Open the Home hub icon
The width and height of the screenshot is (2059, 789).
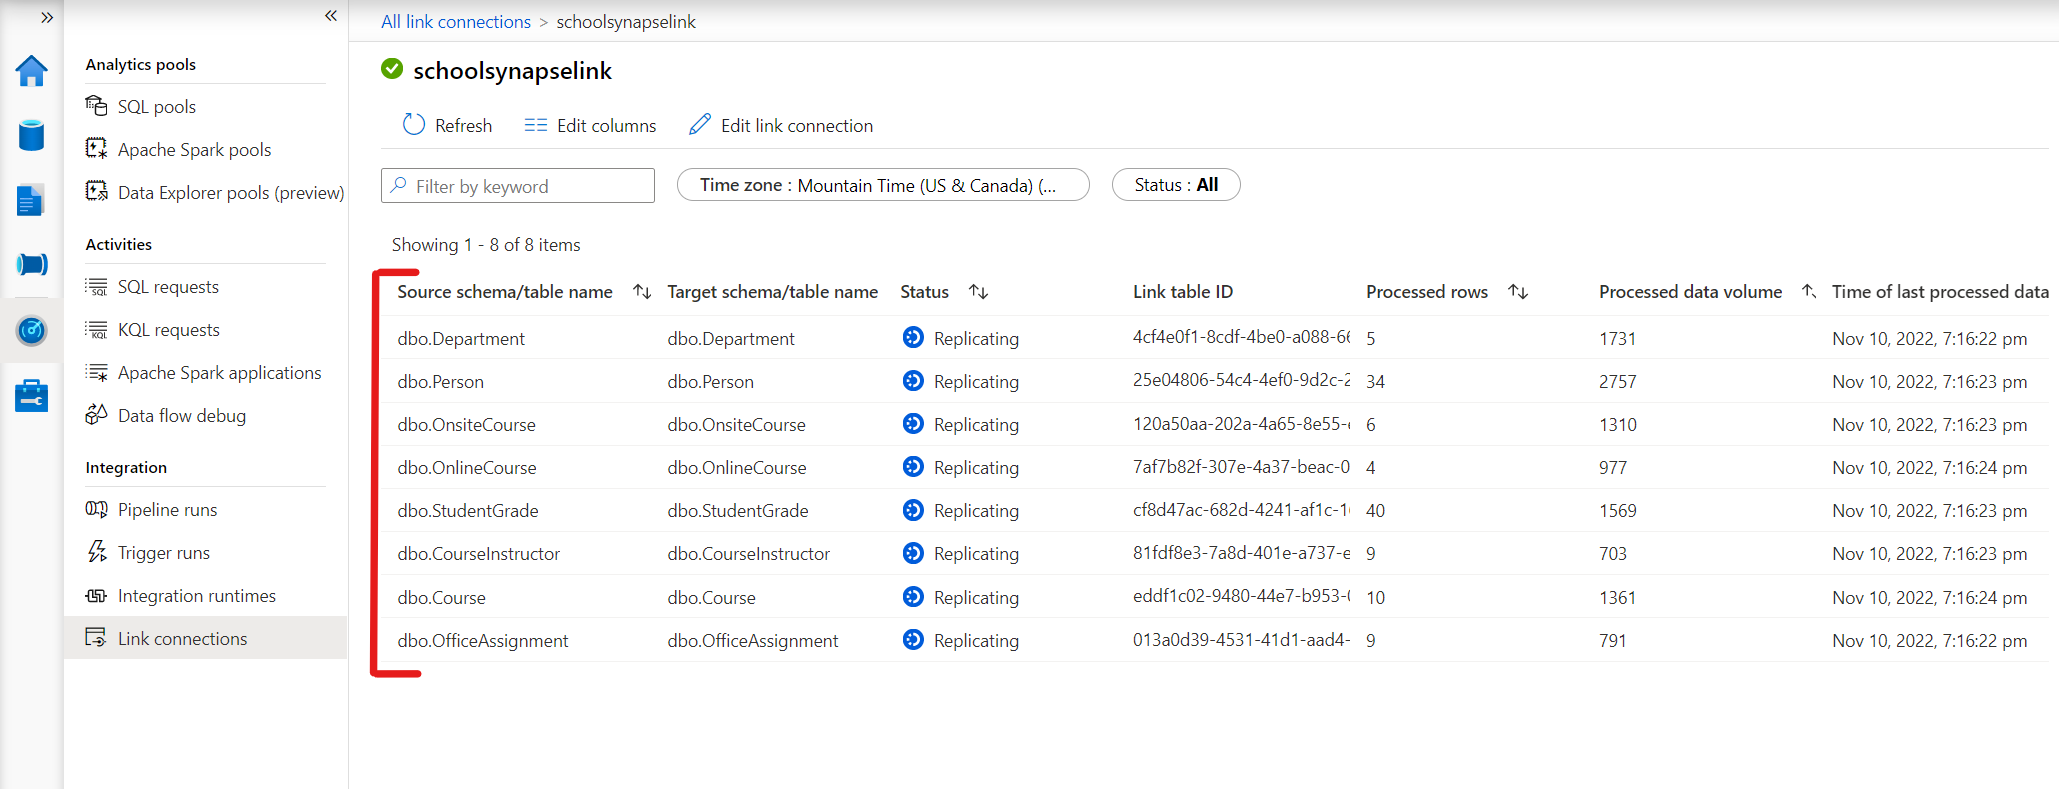click(31, 71)
